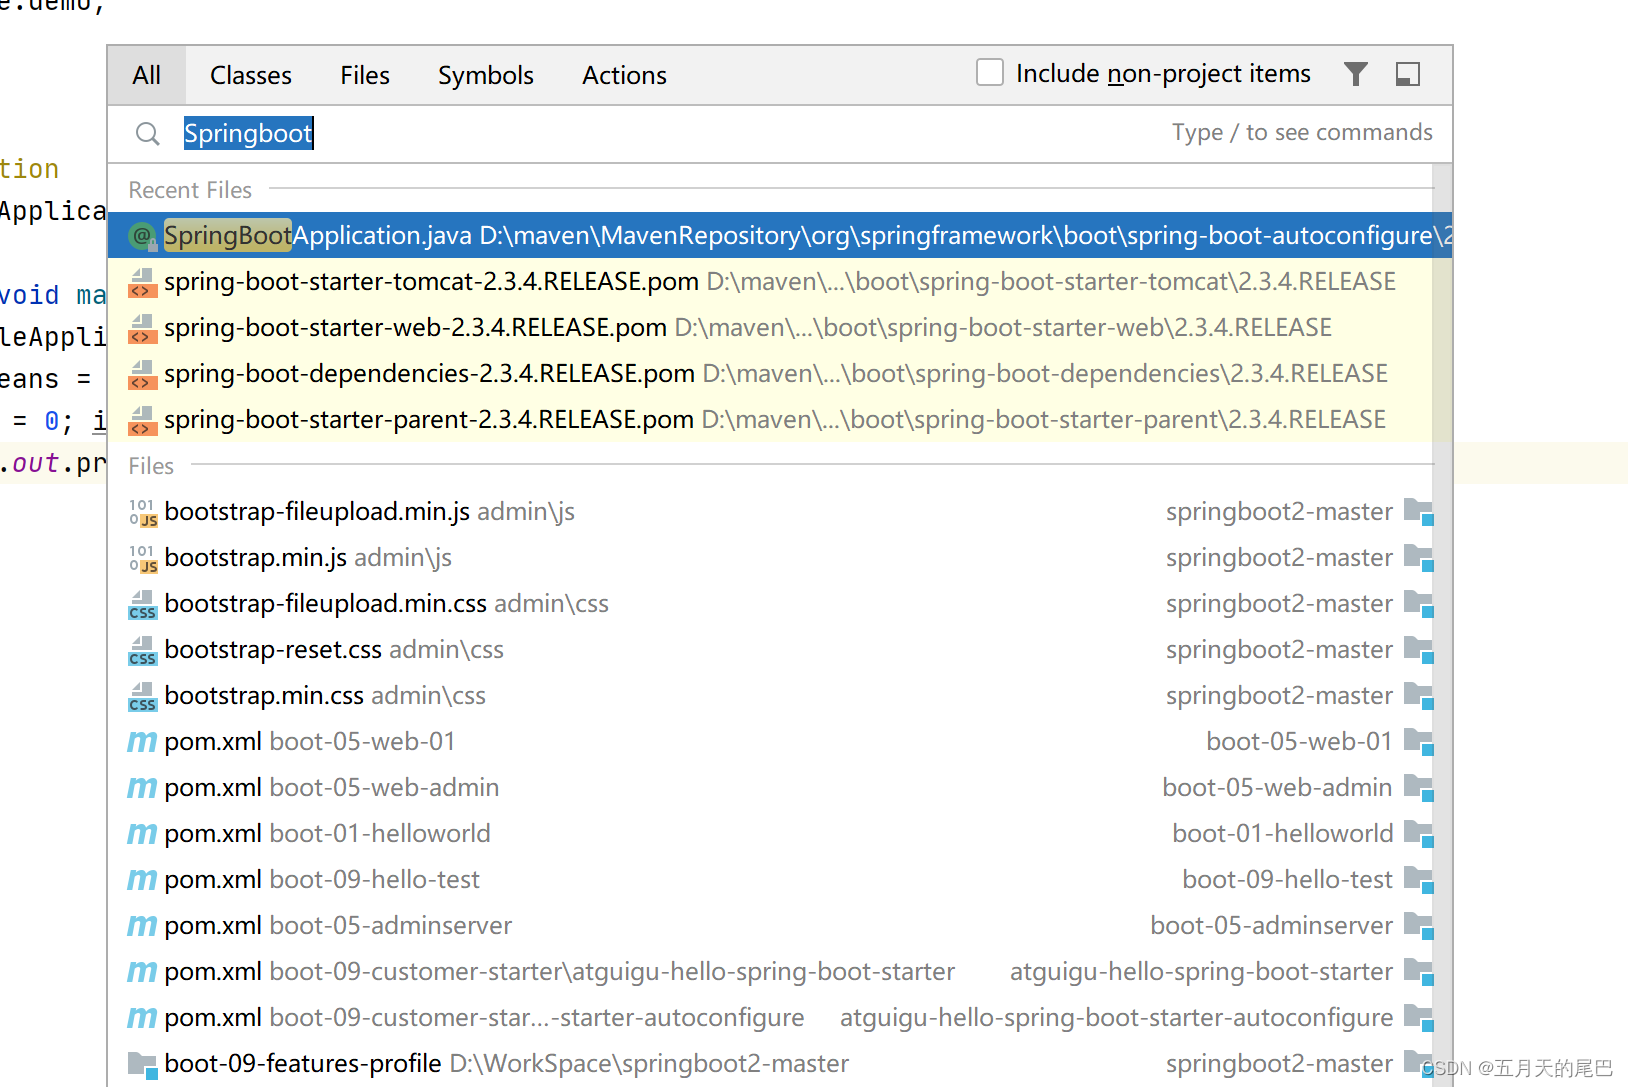Open pom.xml of atguigu-hello-spring-boot-starter-autoconfigure

(x=769, y=1017)
